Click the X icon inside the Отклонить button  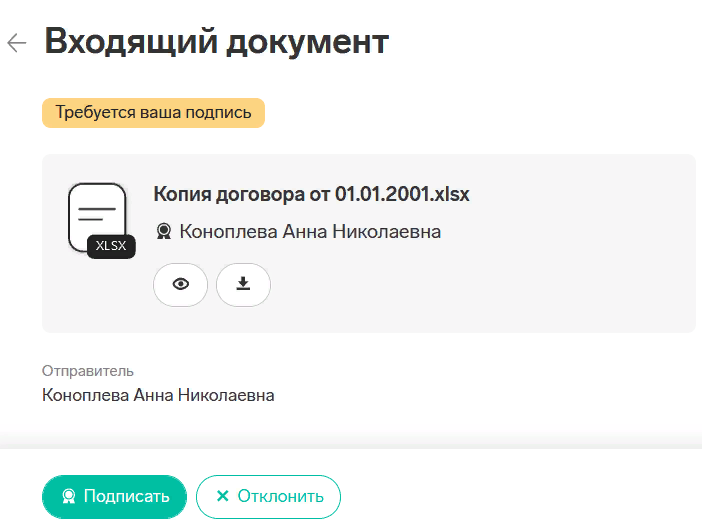point(222,496)
